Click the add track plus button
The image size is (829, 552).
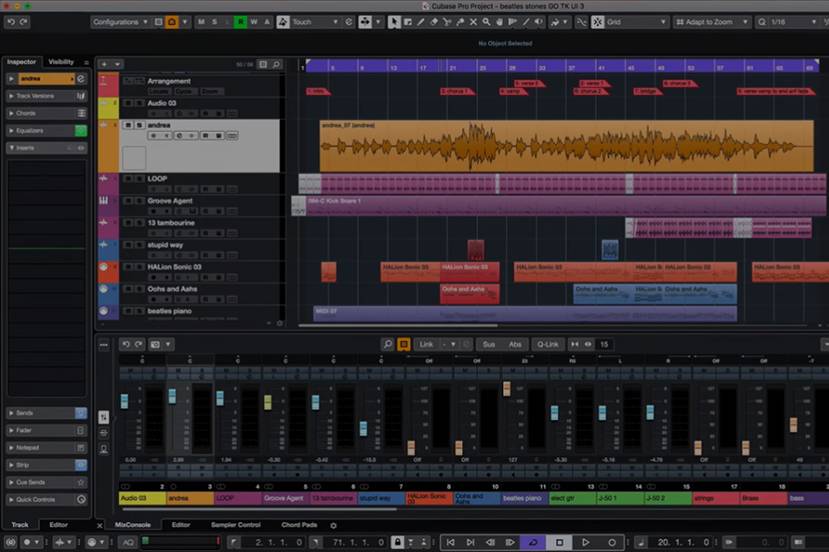[104, 65]
